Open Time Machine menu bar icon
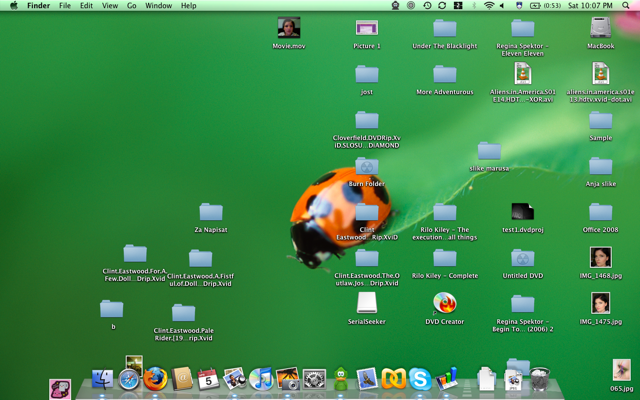Viewport: 640px width, 400px height. point(427,5)
